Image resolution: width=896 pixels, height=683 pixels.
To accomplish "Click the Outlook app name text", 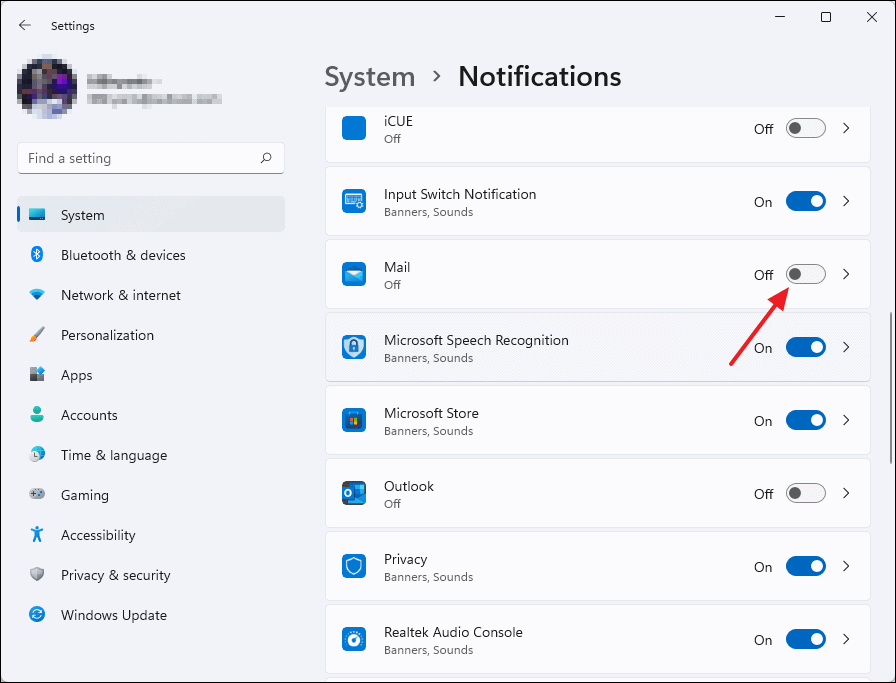I will pyautogui.click(x=409, y=486).
